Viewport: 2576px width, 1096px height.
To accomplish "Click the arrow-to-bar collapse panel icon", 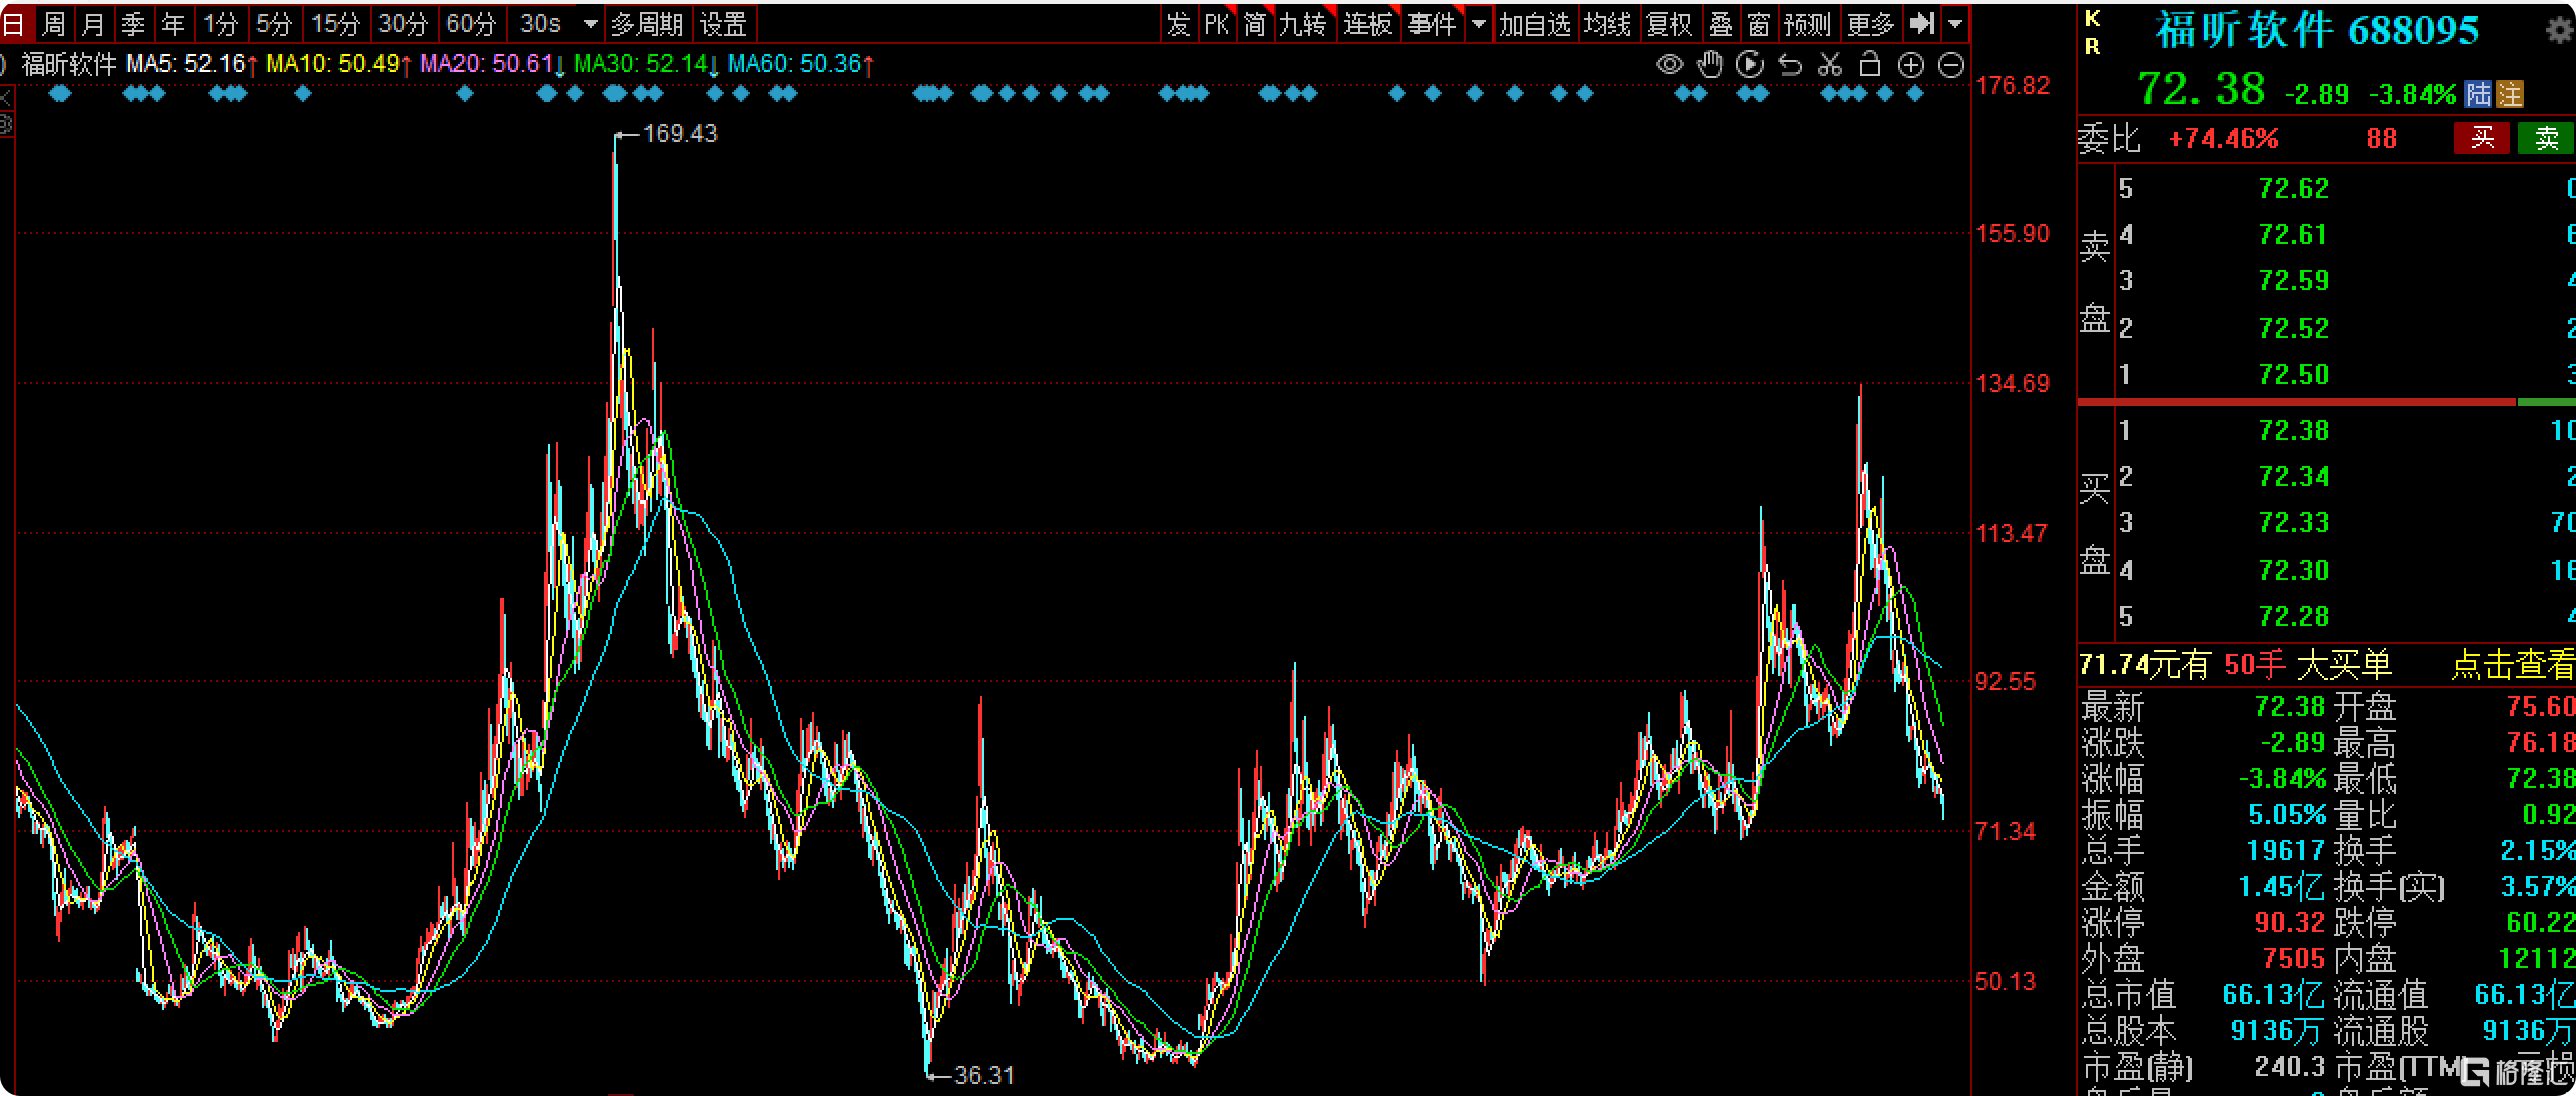I will pyautogui.click(x=1920, y=23).
